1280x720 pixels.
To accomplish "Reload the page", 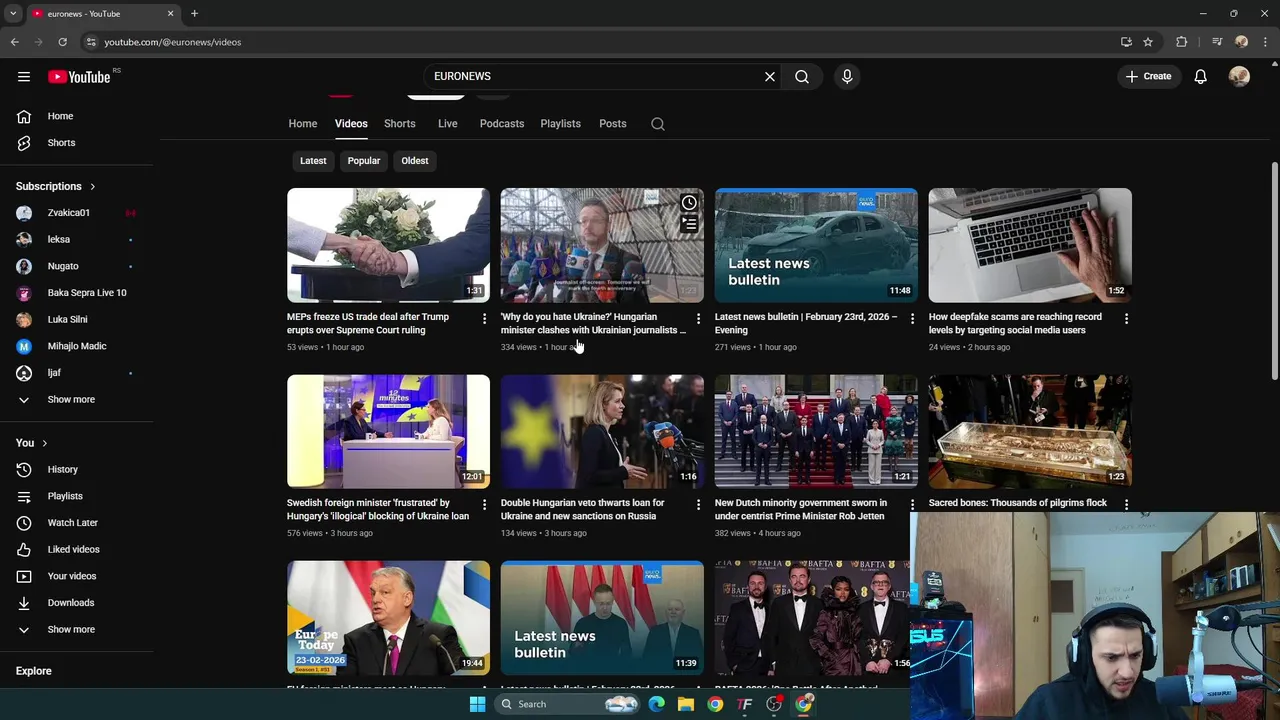I will click(62, 42).
